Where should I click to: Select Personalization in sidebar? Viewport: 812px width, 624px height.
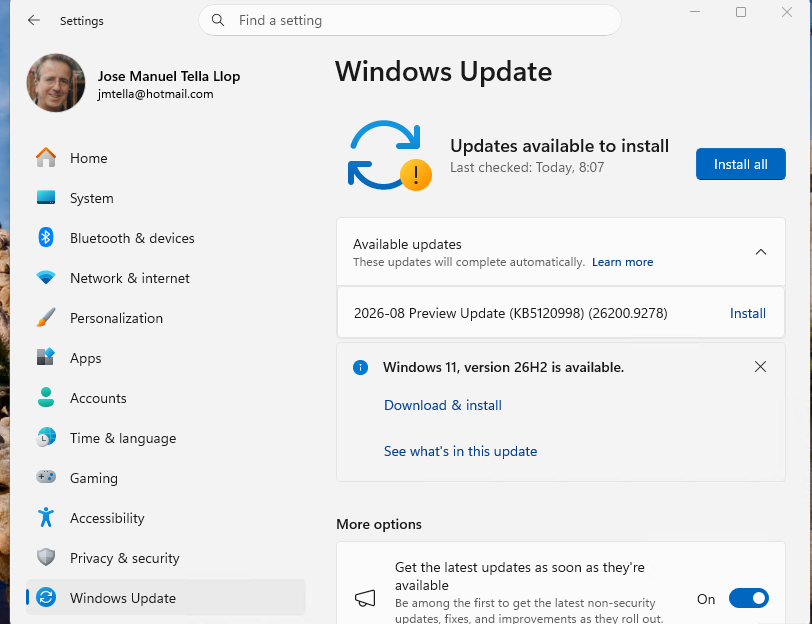[166, 317]
